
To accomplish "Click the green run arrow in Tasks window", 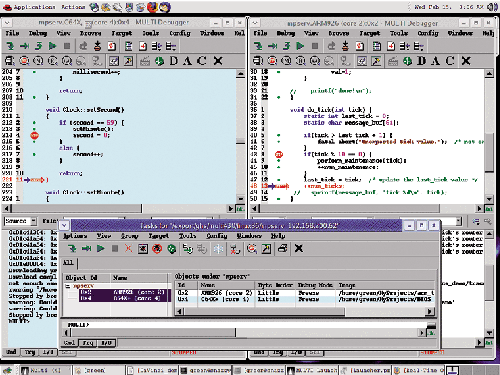I will (101, 249).
